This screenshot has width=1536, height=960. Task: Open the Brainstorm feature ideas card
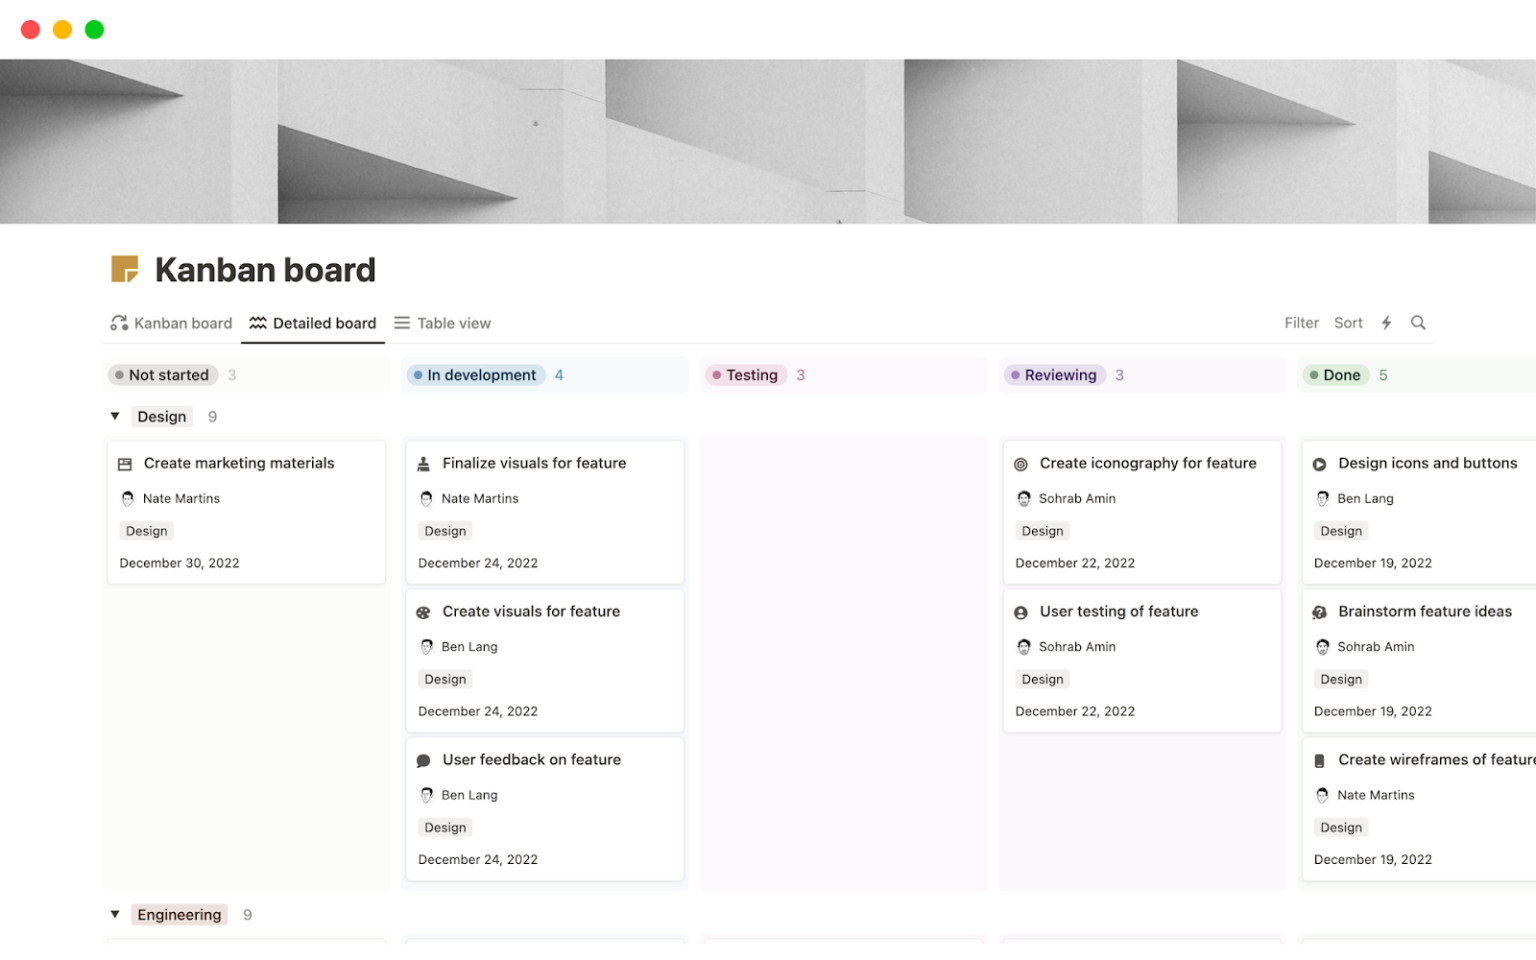pos(1425,611)
